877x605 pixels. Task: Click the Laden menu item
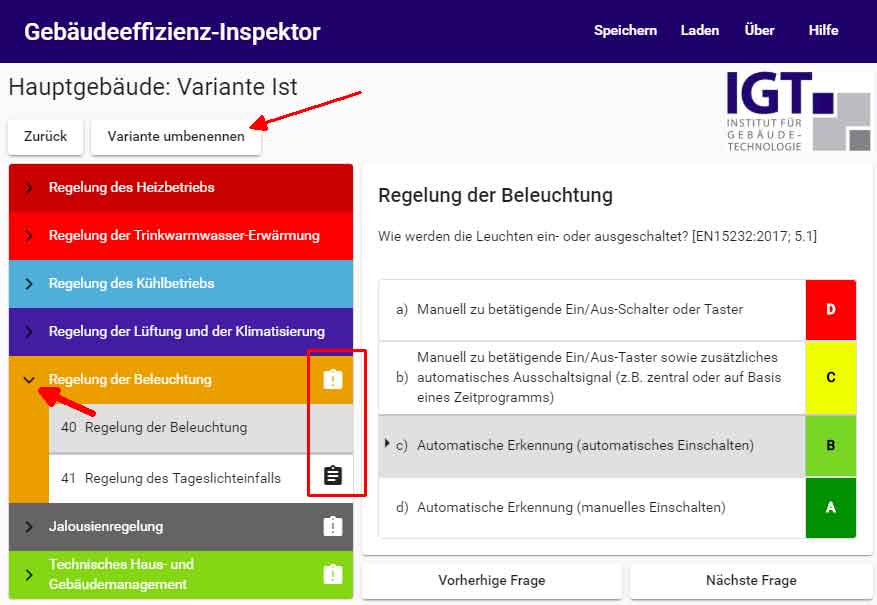(x=699, y=30)
